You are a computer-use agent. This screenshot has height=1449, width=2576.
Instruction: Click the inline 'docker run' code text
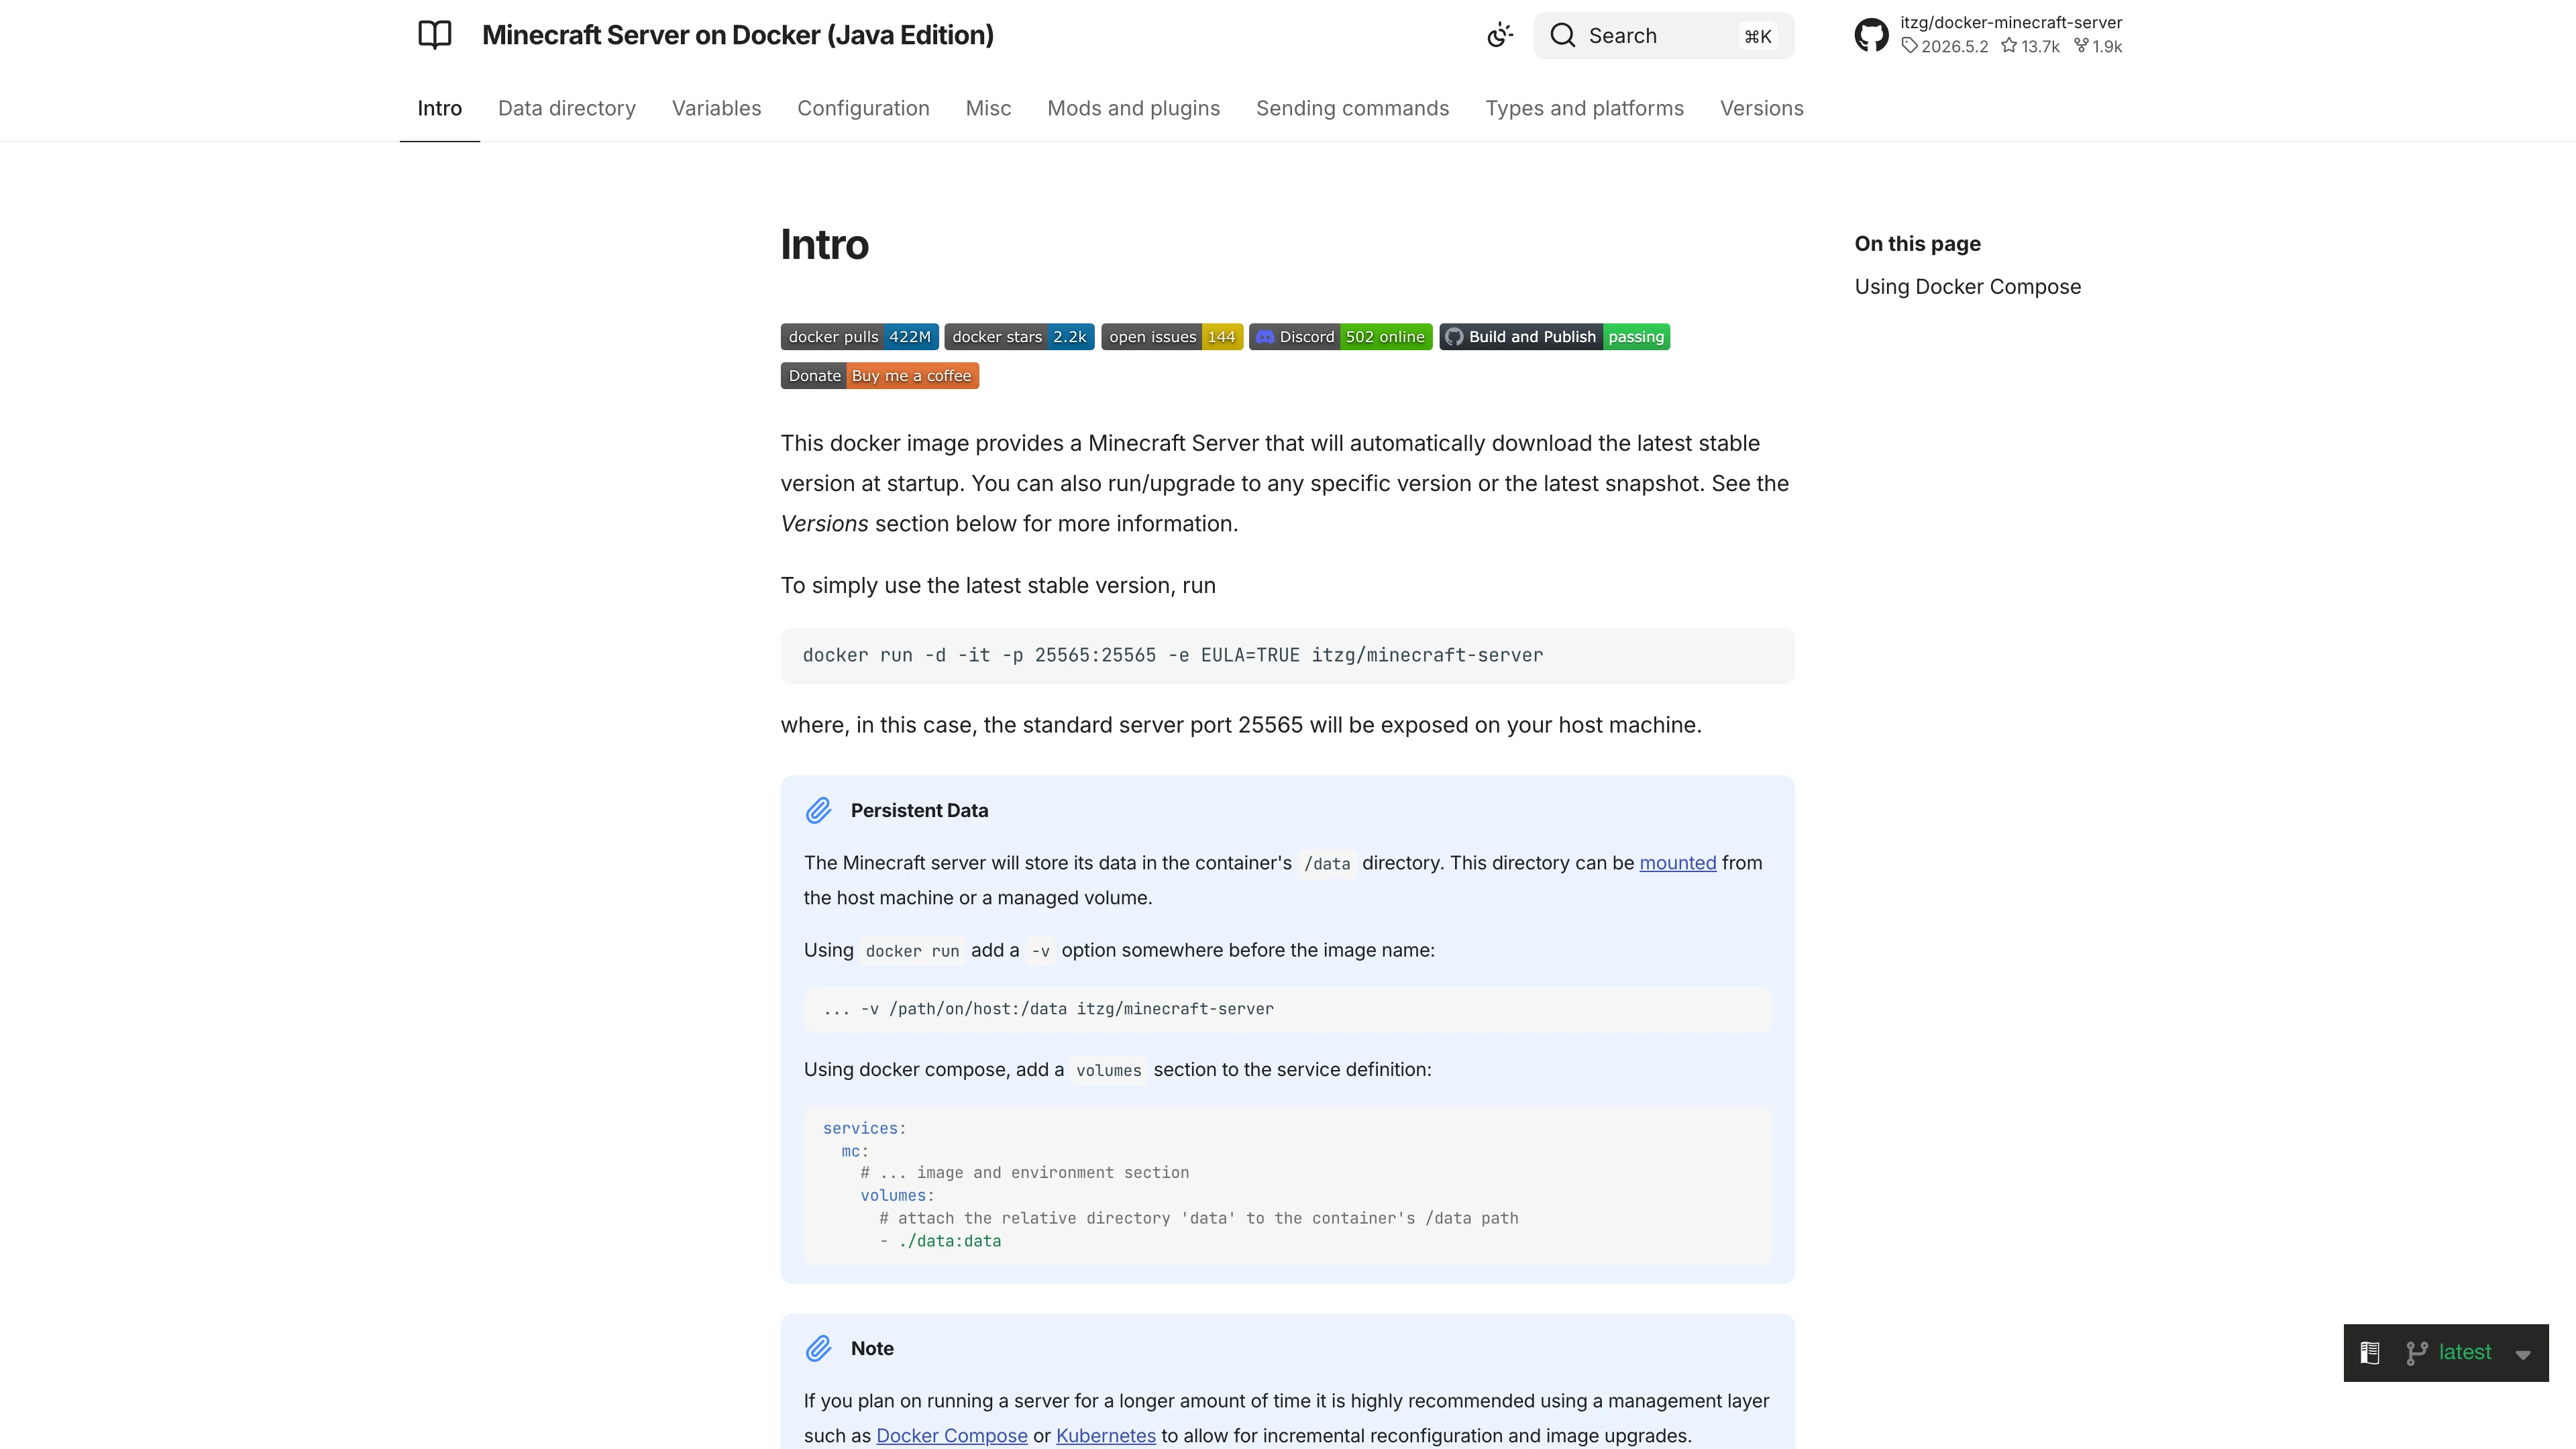912,951
